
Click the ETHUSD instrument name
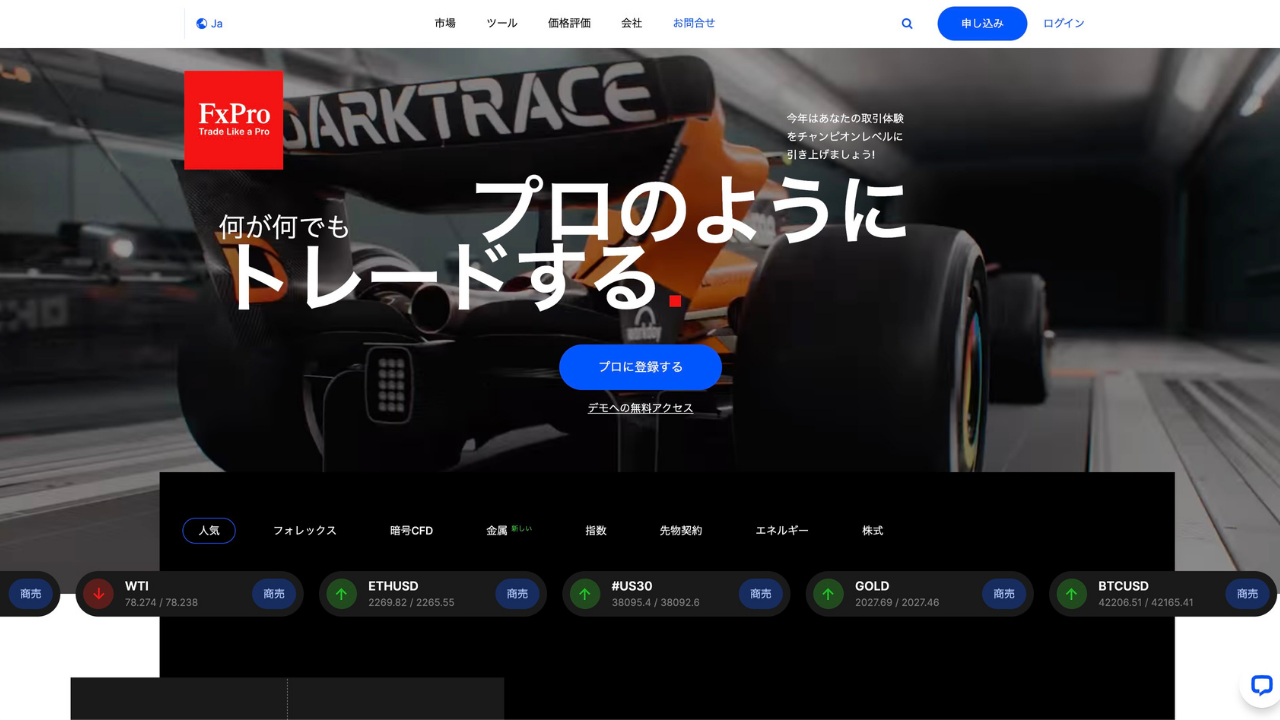pos(393,586)
